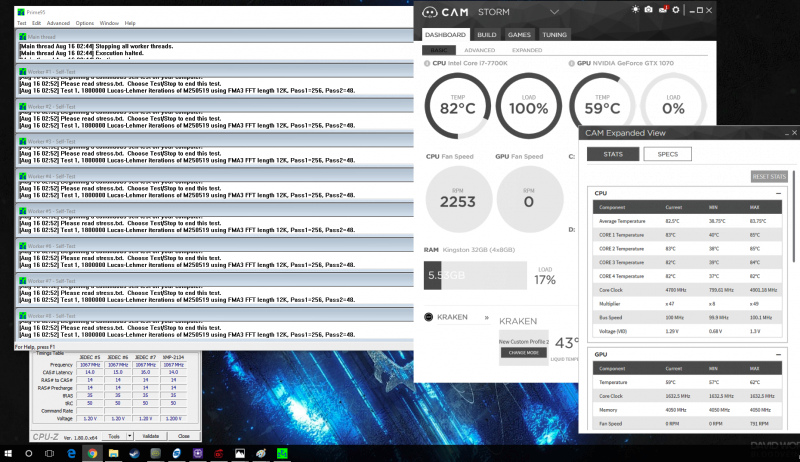Click the KRAKEN device round icon

(429, 317)
